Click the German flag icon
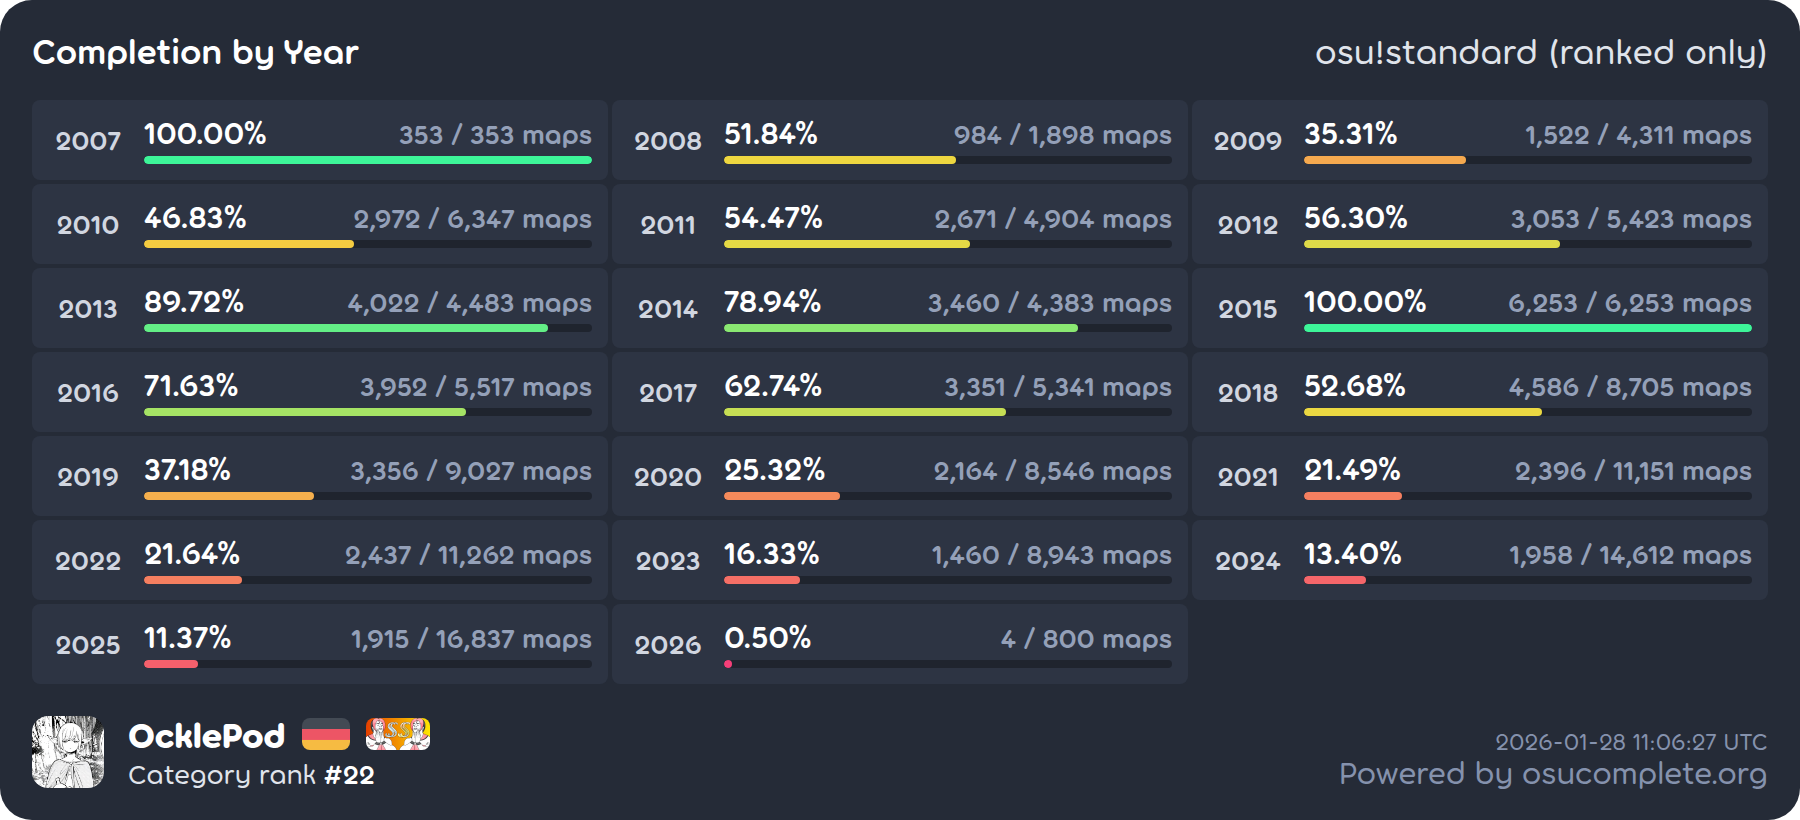The height and width of the screenshot is (820, 1800). pyautogui.click(x=325, y=735)
